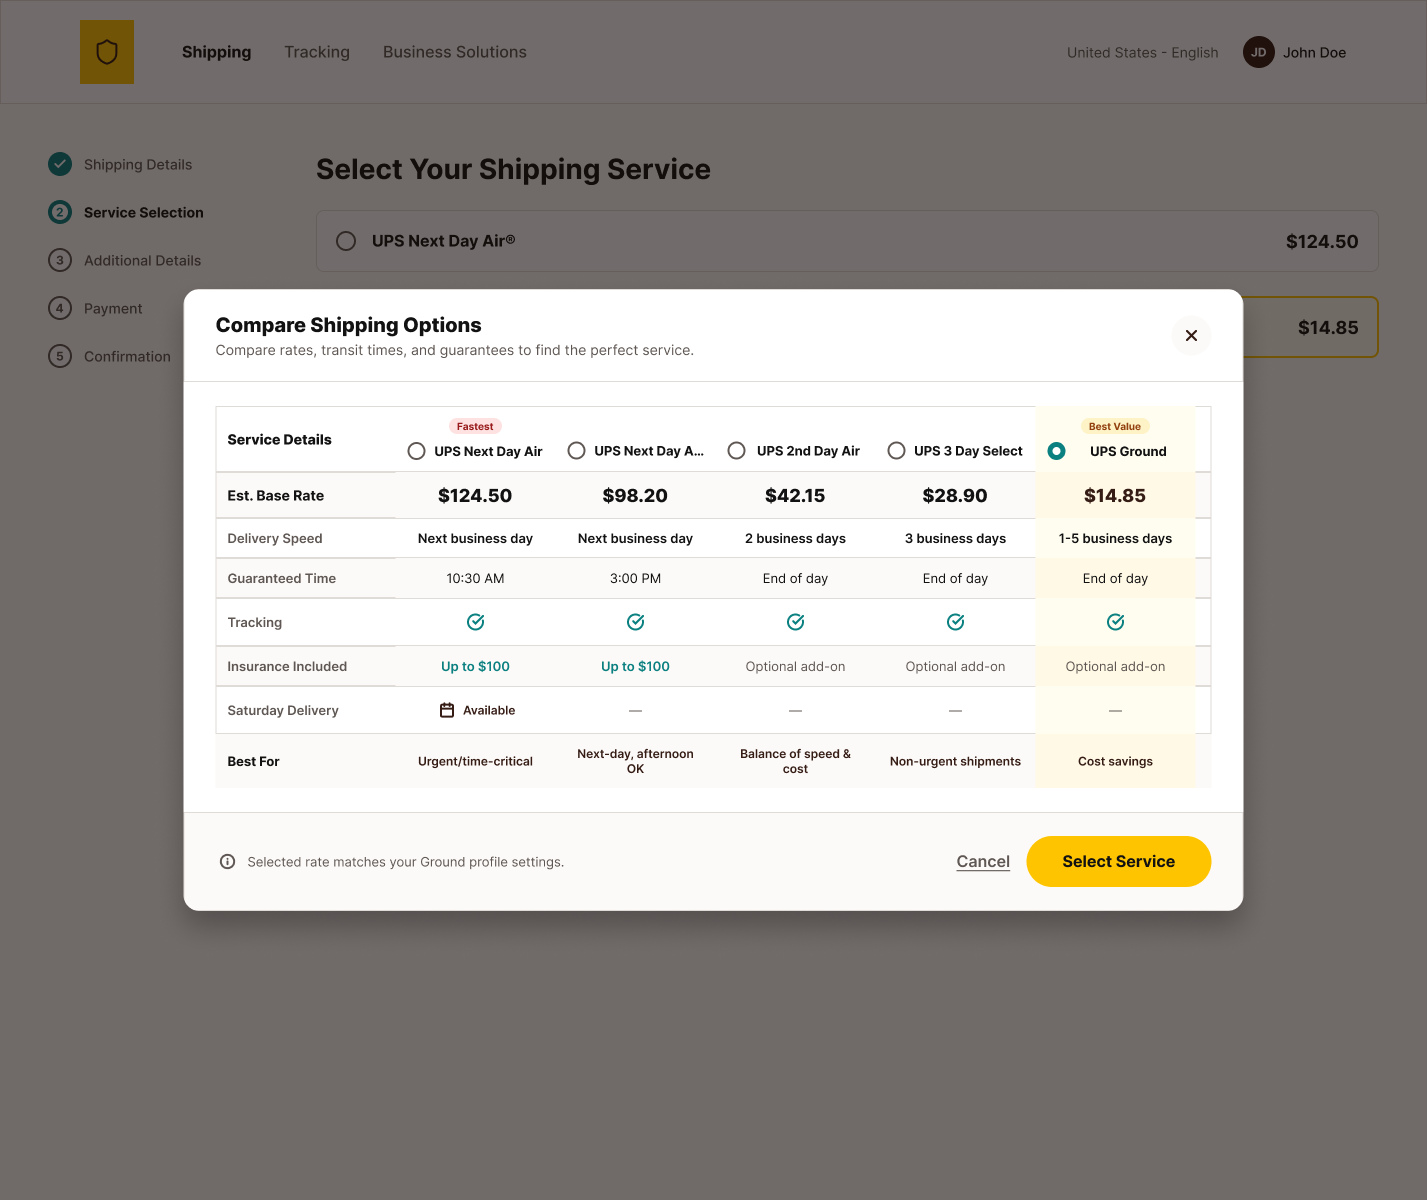Click the Shipping Details completed checkmark icon

(60, 164)
